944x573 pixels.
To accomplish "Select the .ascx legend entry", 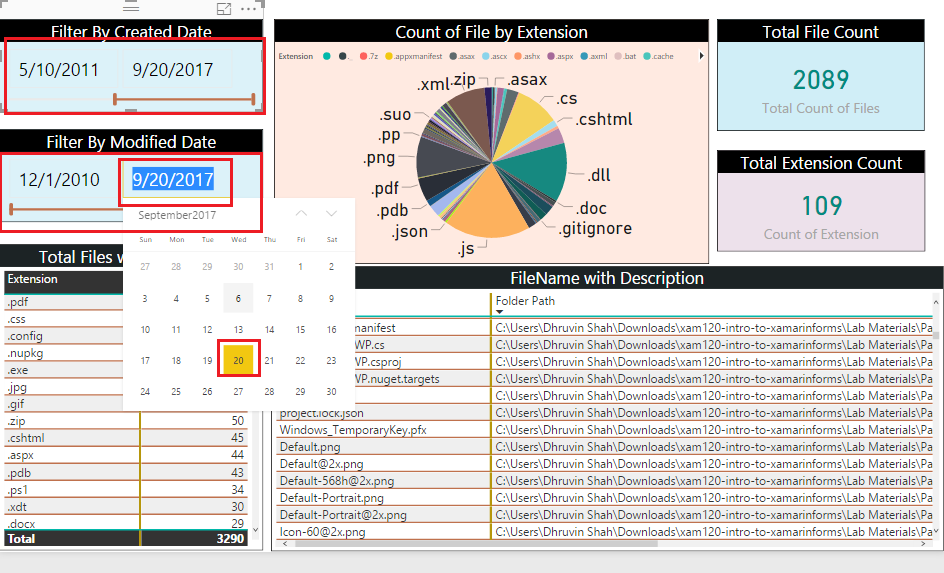I will (x=495, y=56).
